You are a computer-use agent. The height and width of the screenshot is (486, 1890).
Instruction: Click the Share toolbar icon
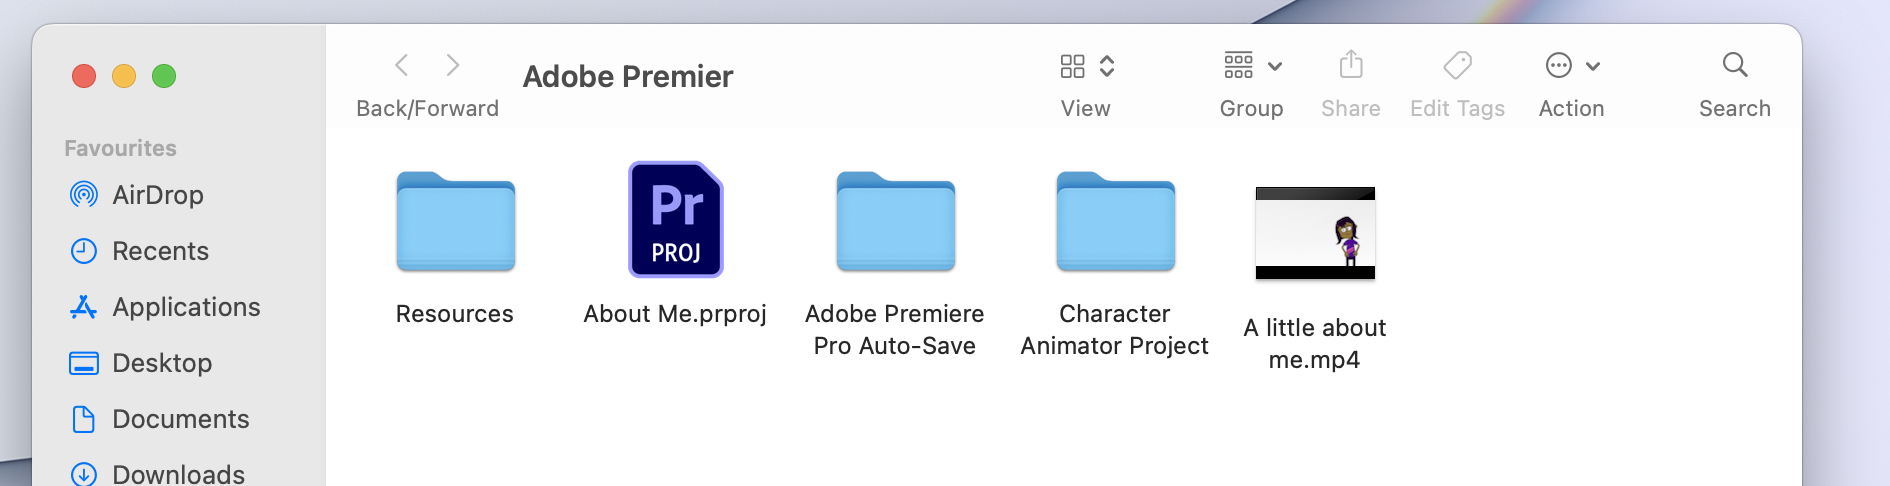point(1351,65)
